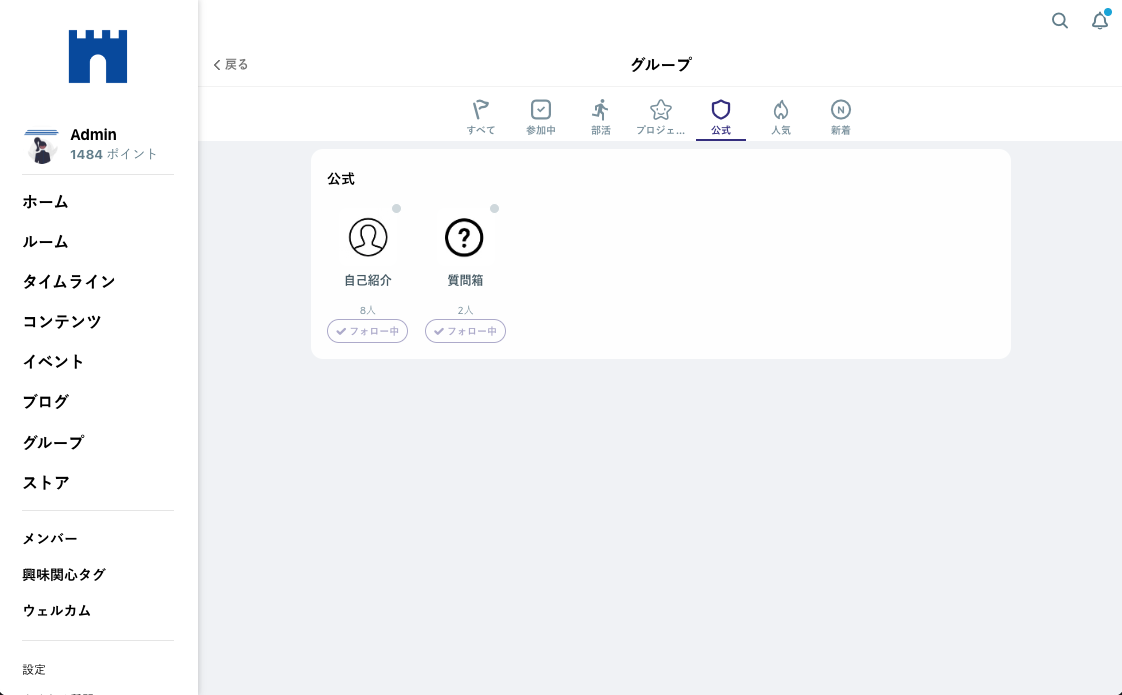Open ウェルカム in sidebar
The height and width of the screenshot is (695, 1122).
click(x=57, y=611)
